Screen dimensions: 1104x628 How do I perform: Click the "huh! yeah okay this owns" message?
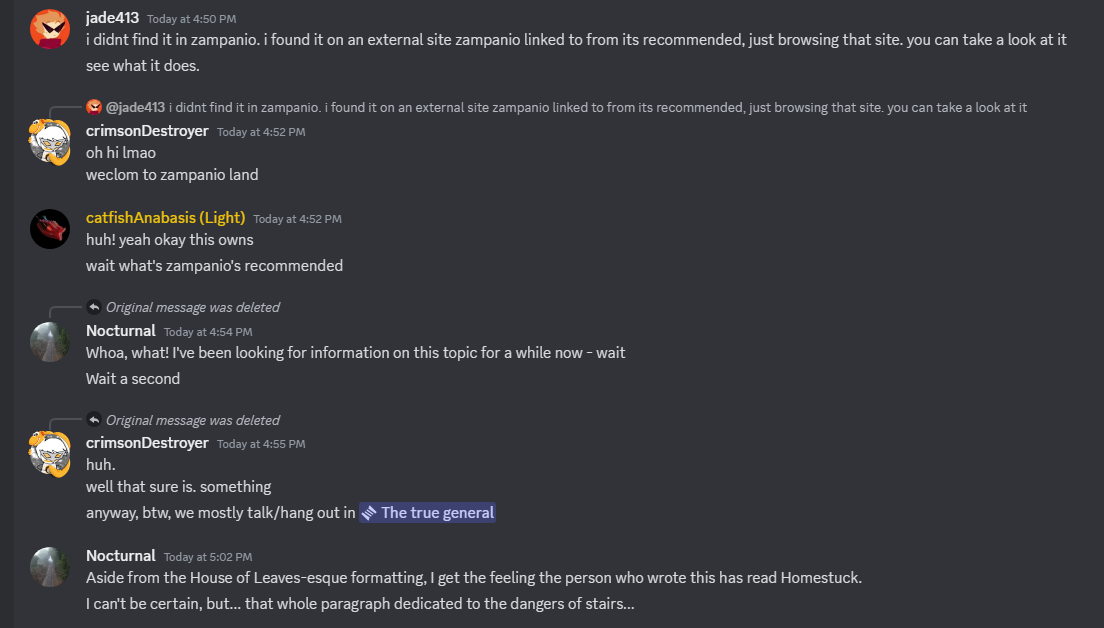click(169, 240)
